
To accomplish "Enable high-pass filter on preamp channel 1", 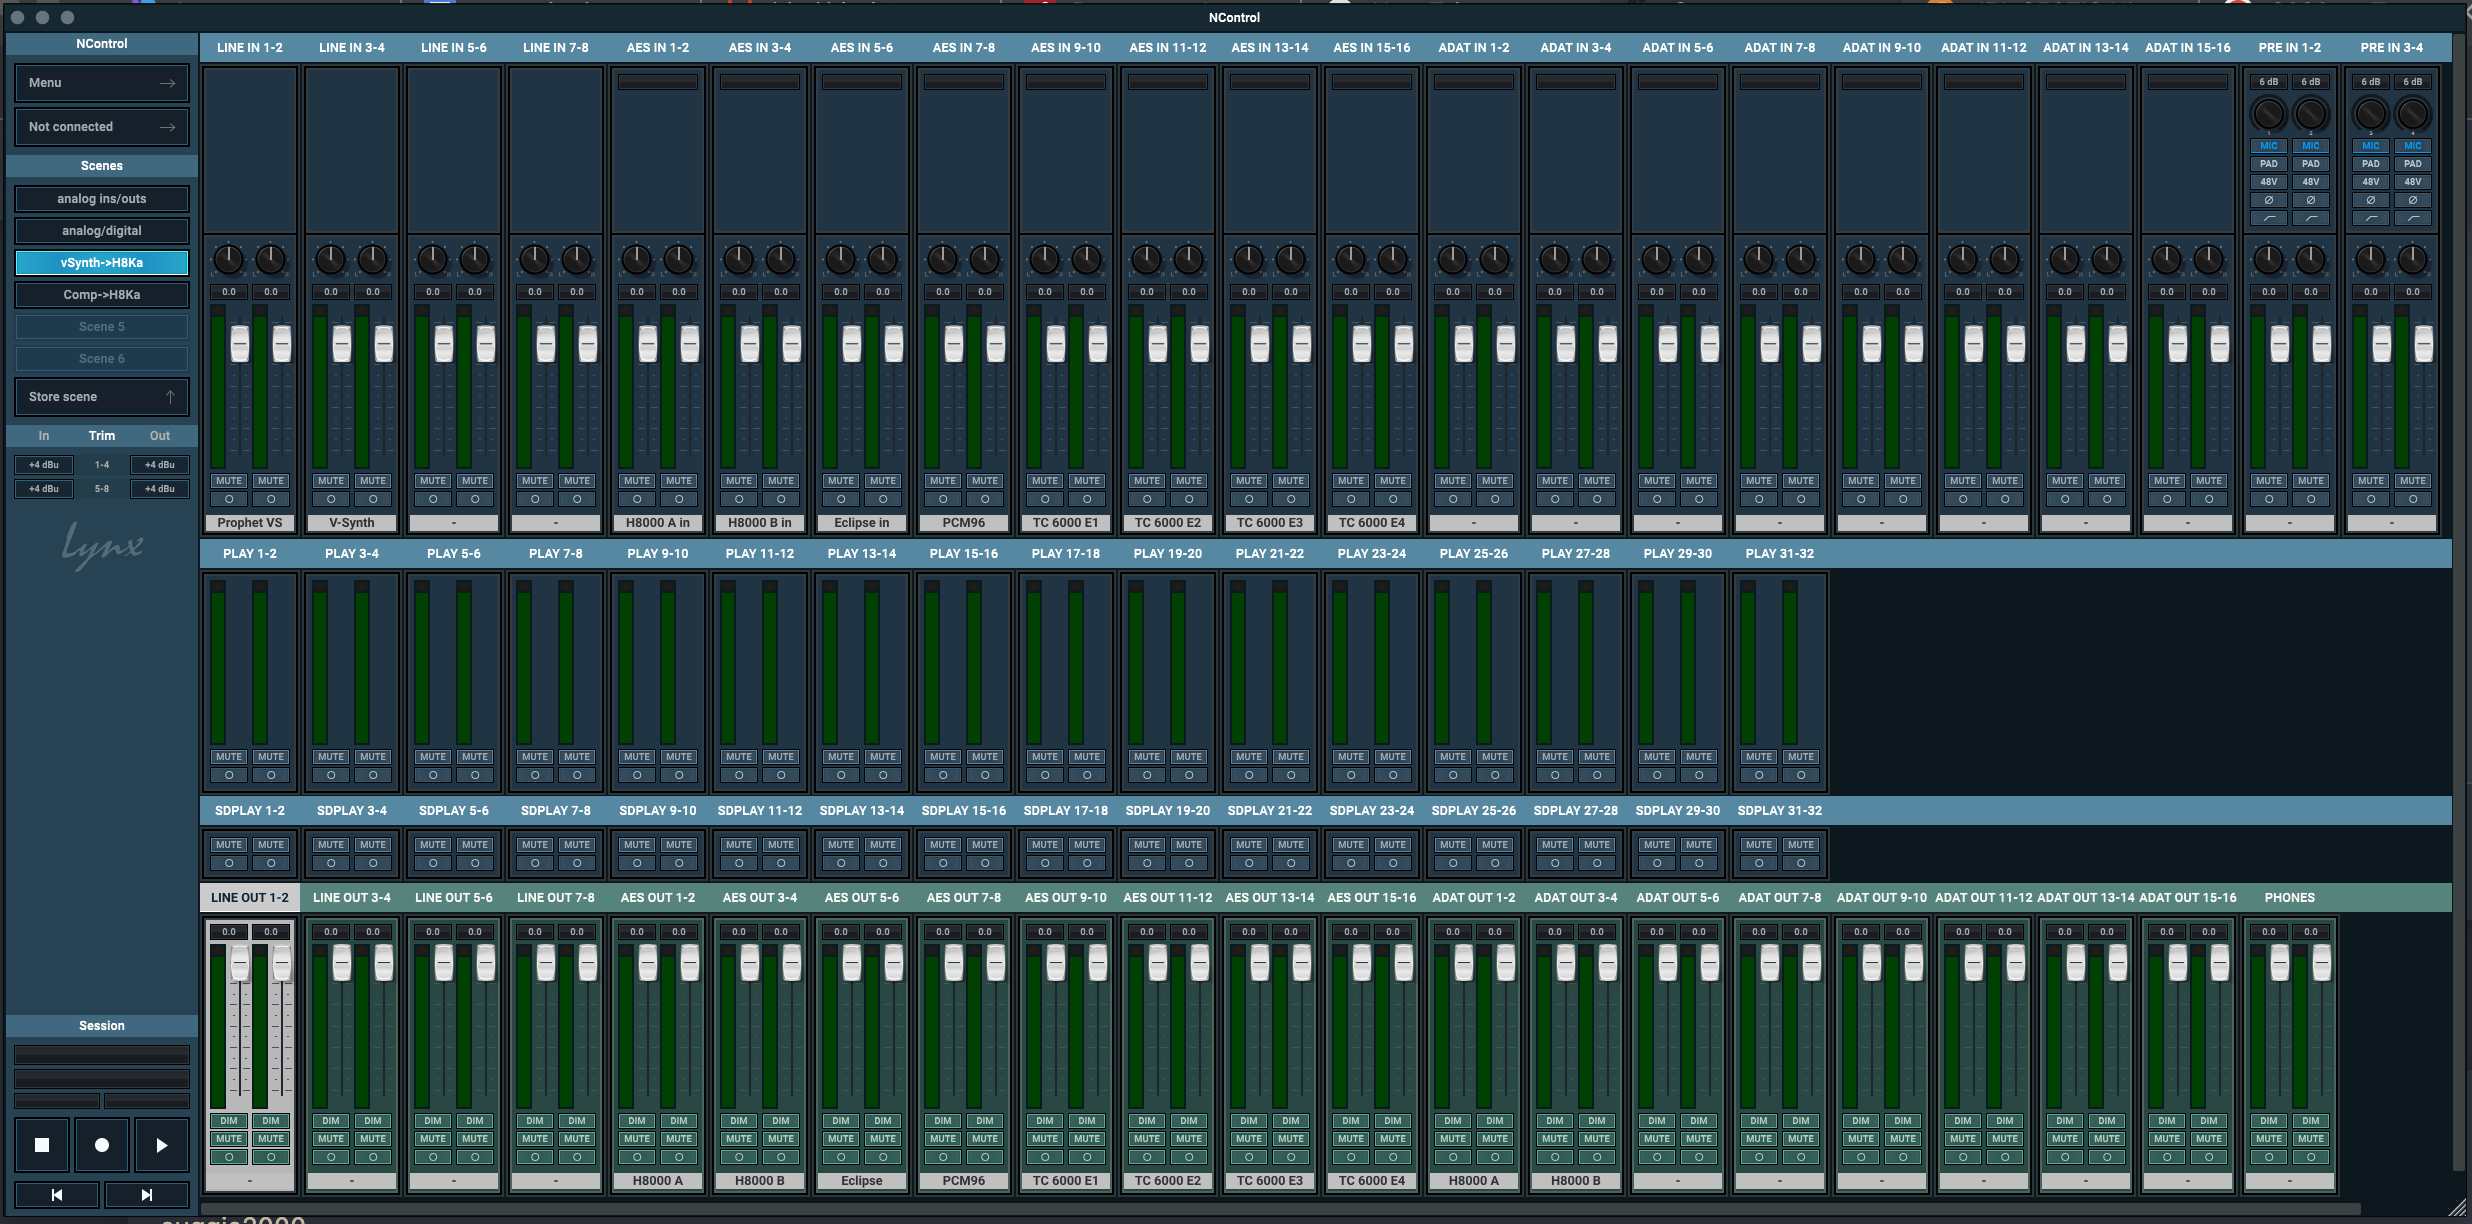I will 2269,218.
